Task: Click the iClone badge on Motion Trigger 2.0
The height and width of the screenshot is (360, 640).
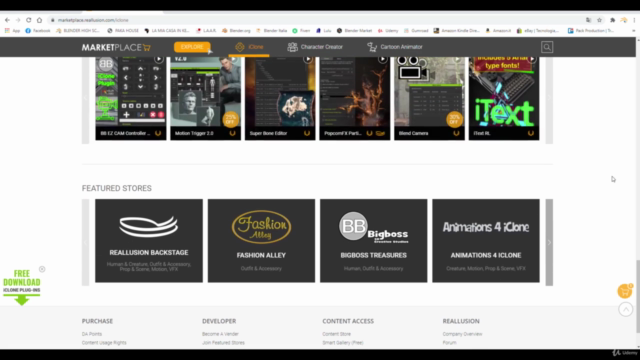Action: [232, 133]
